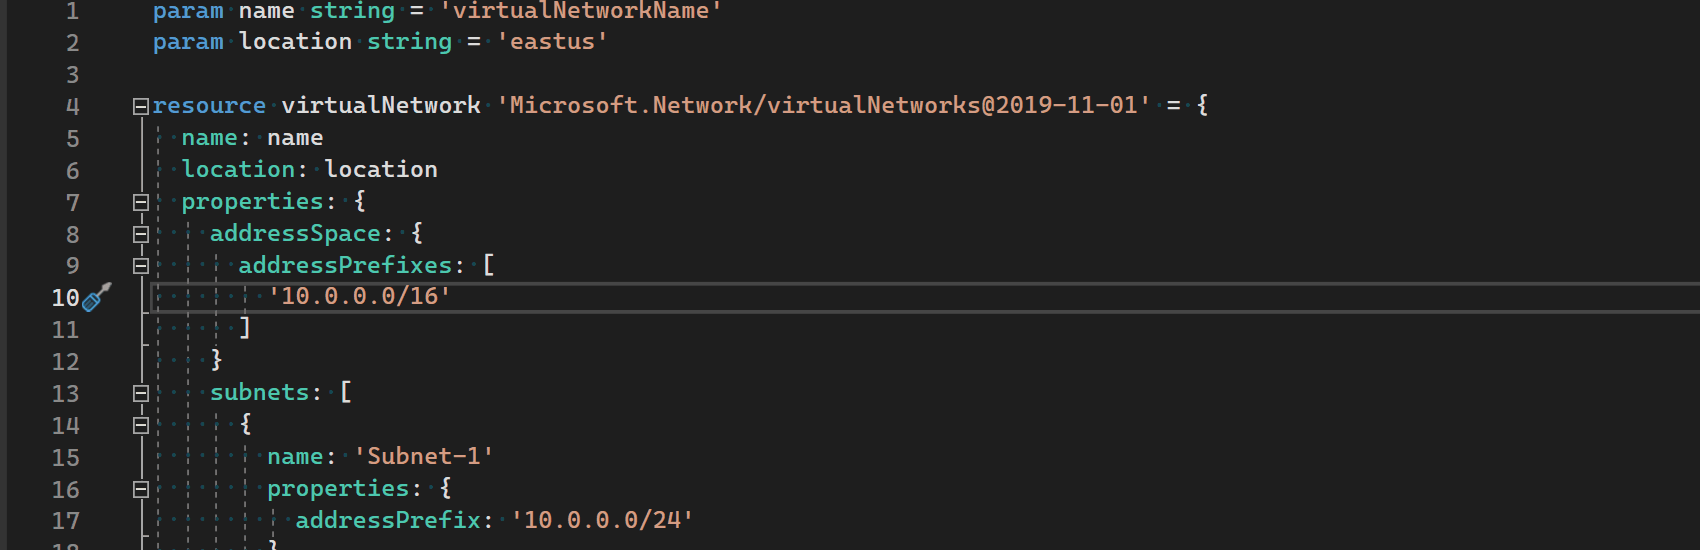Collapse the subnet object on line 14
The width and height of the screenshot is (1700, 550).
tap(141, 425)
